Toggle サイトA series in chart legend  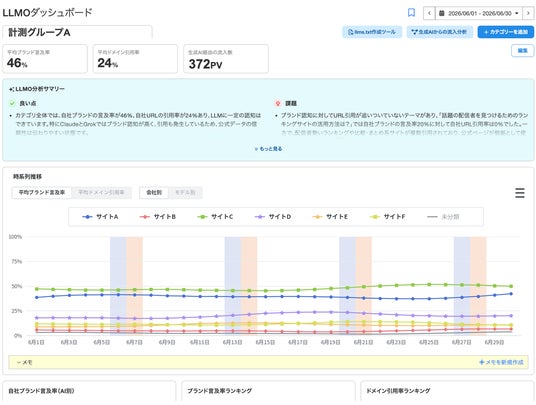tap(100, 217)
